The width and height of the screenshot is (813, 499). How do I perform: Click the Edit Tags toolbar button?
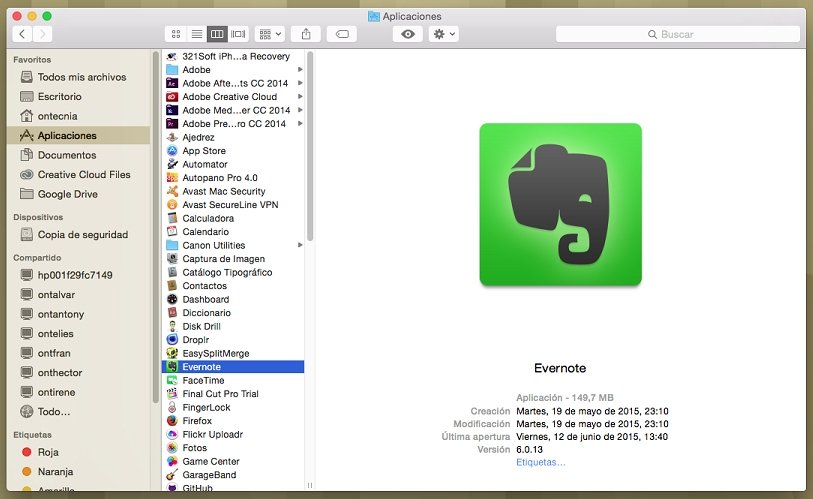(342, 34)
